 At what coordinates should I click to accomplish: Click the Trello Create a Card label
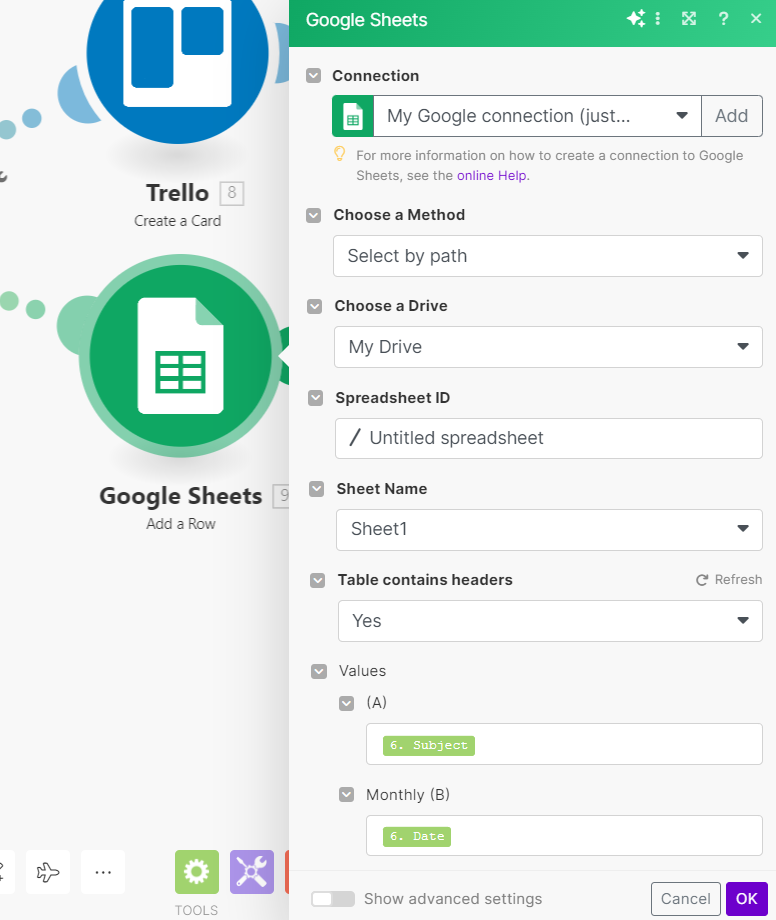[x=178, y=221]
